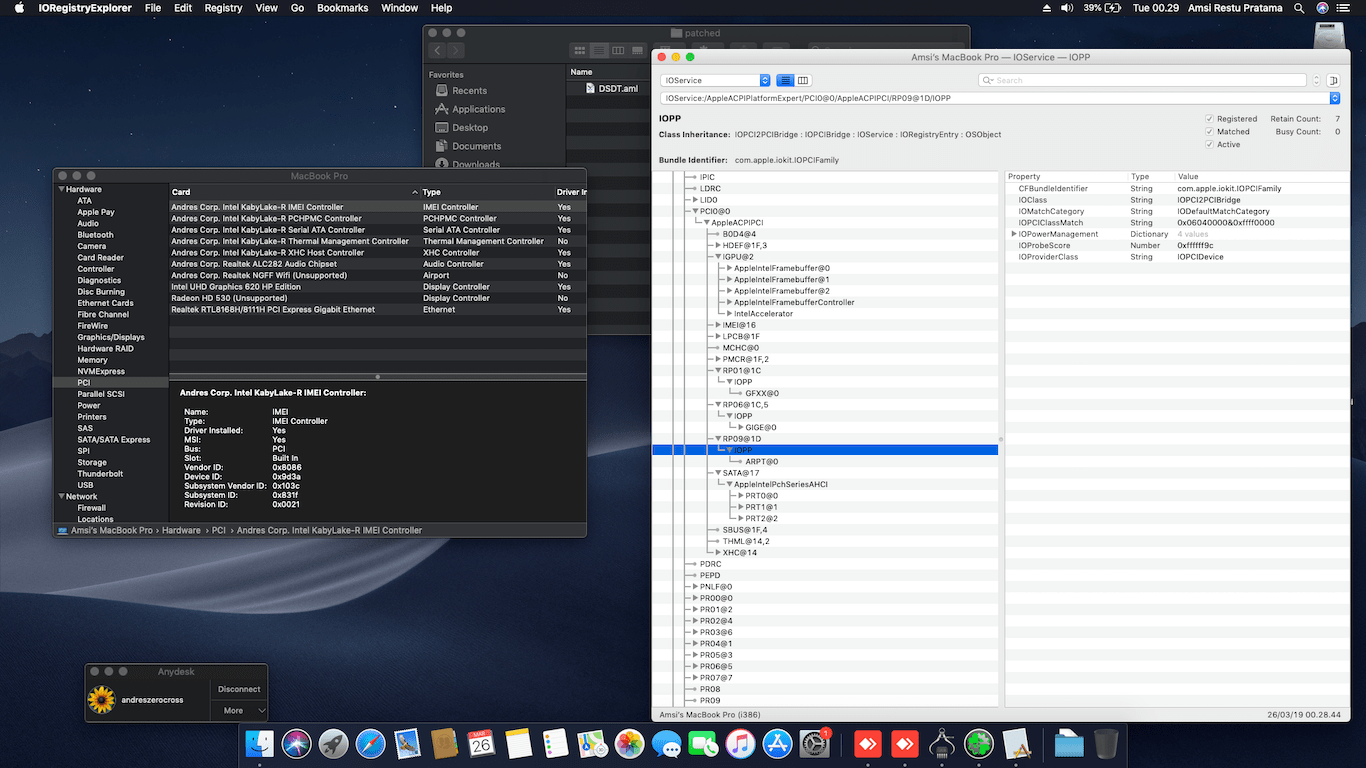
Task: Click Disconnect in the Anydesk window
Action: (239, 689)
